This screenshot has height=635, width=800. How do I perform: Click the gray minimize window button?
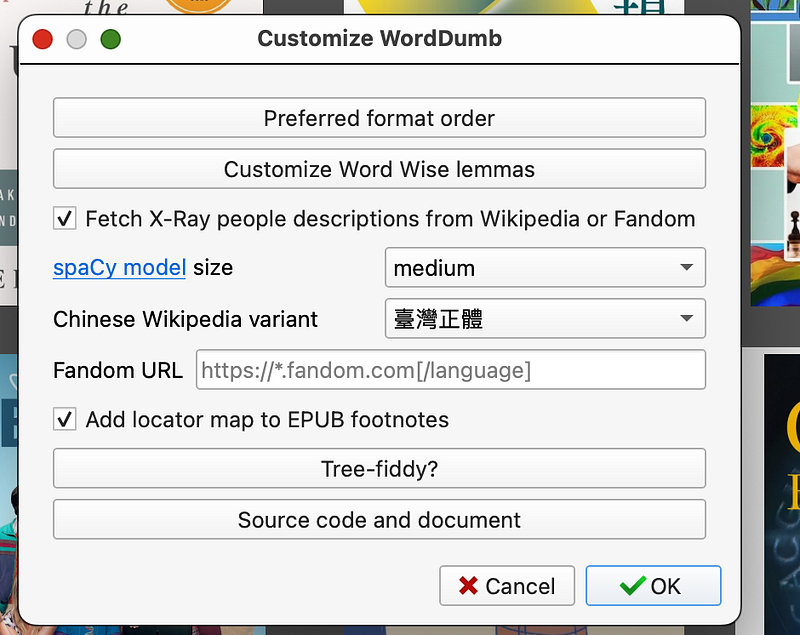pyautogui.click(x=77, y=39)
